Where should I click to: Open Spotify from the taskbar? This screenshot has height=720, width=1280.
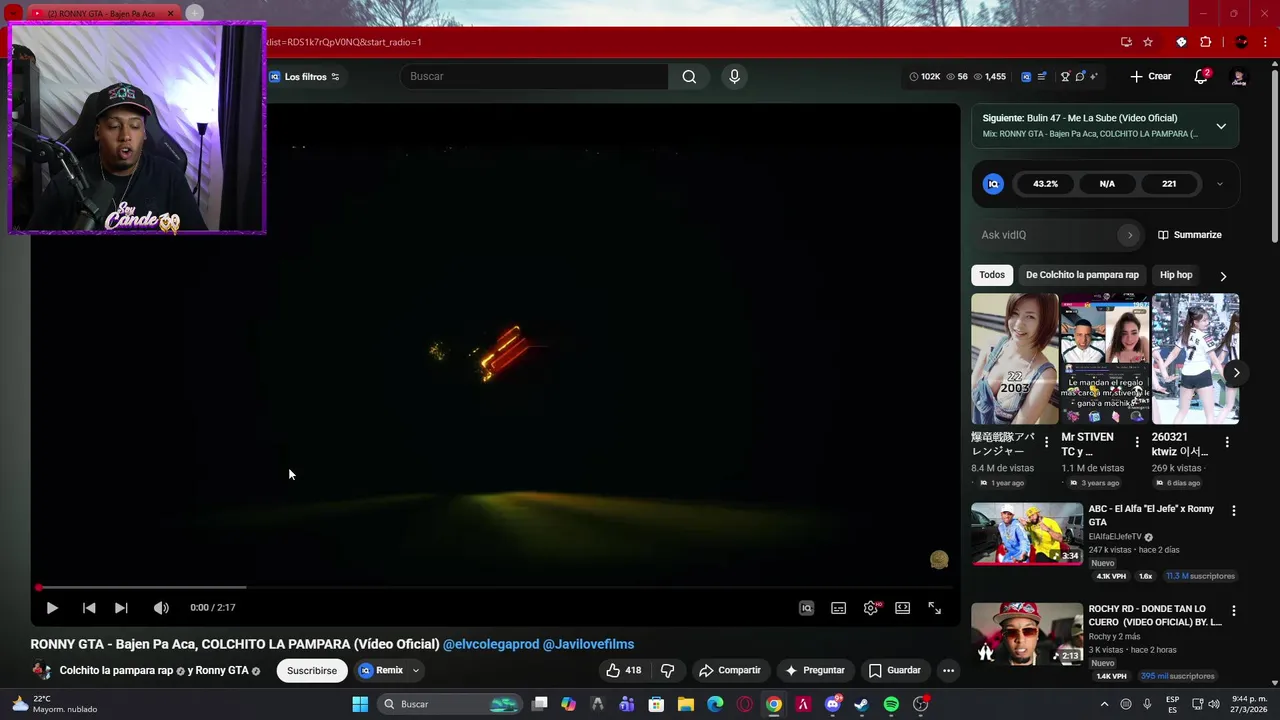[x=891, y=704]
